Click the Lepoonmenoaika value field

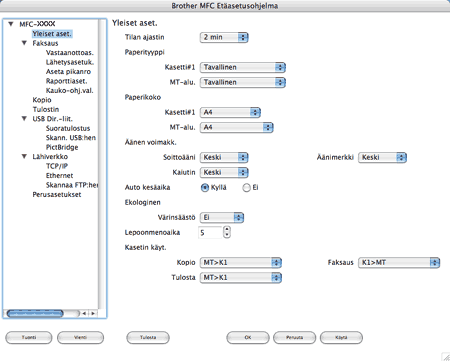[210, 233]
